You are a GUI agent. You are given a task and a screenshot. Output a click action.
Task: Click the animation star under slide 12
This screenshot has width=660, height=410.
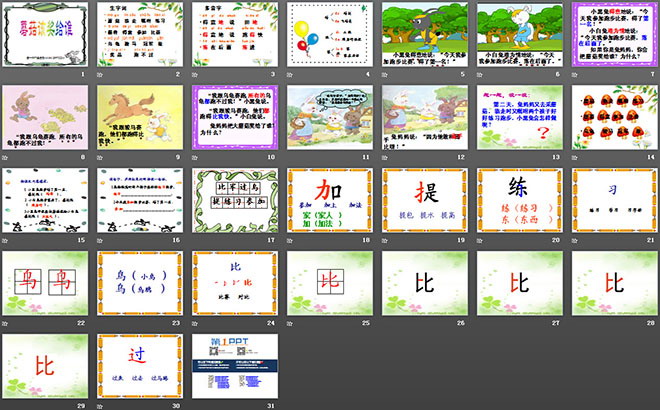click(x=385, y=157)
